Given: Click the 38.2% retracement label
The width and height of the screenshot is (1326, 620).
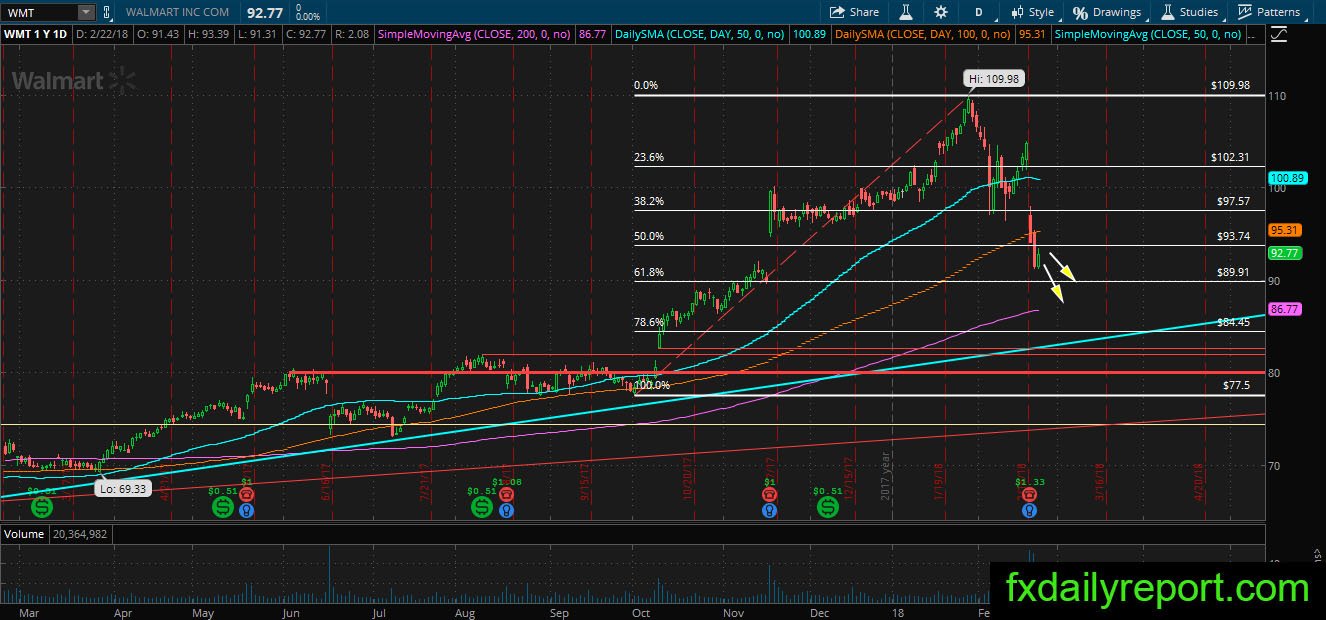Looking at the screenshot, I should [649, 201].
